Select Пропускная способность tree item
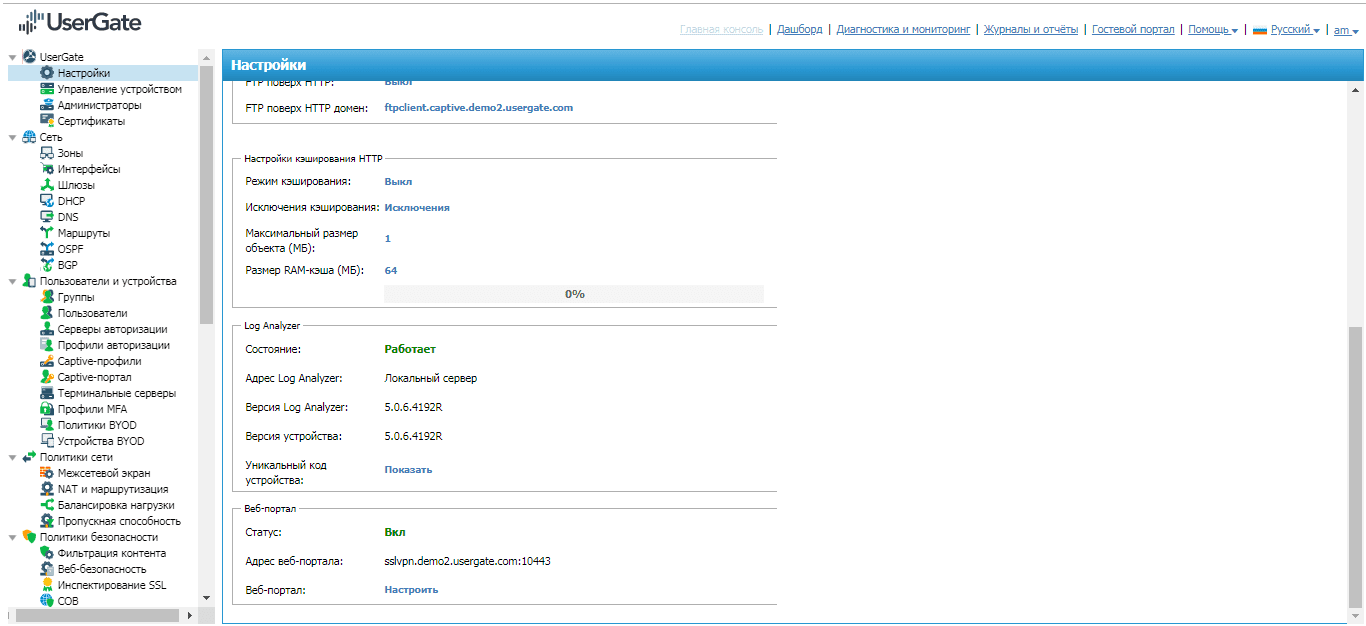Viewport: 1366px width, 626px height. coord(119,521)
